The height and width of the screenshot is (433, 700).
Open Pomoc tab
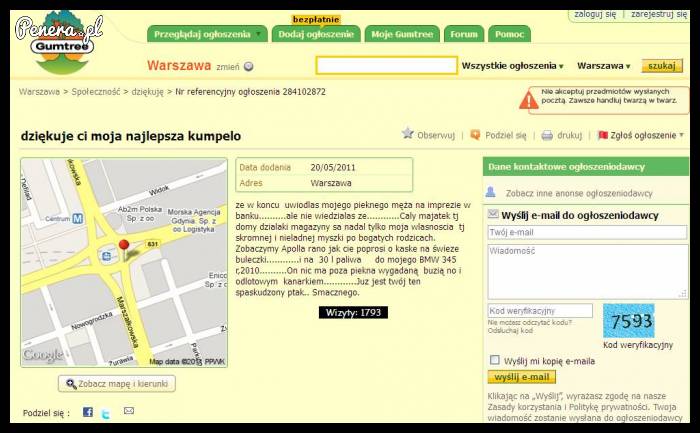[509, 34]
